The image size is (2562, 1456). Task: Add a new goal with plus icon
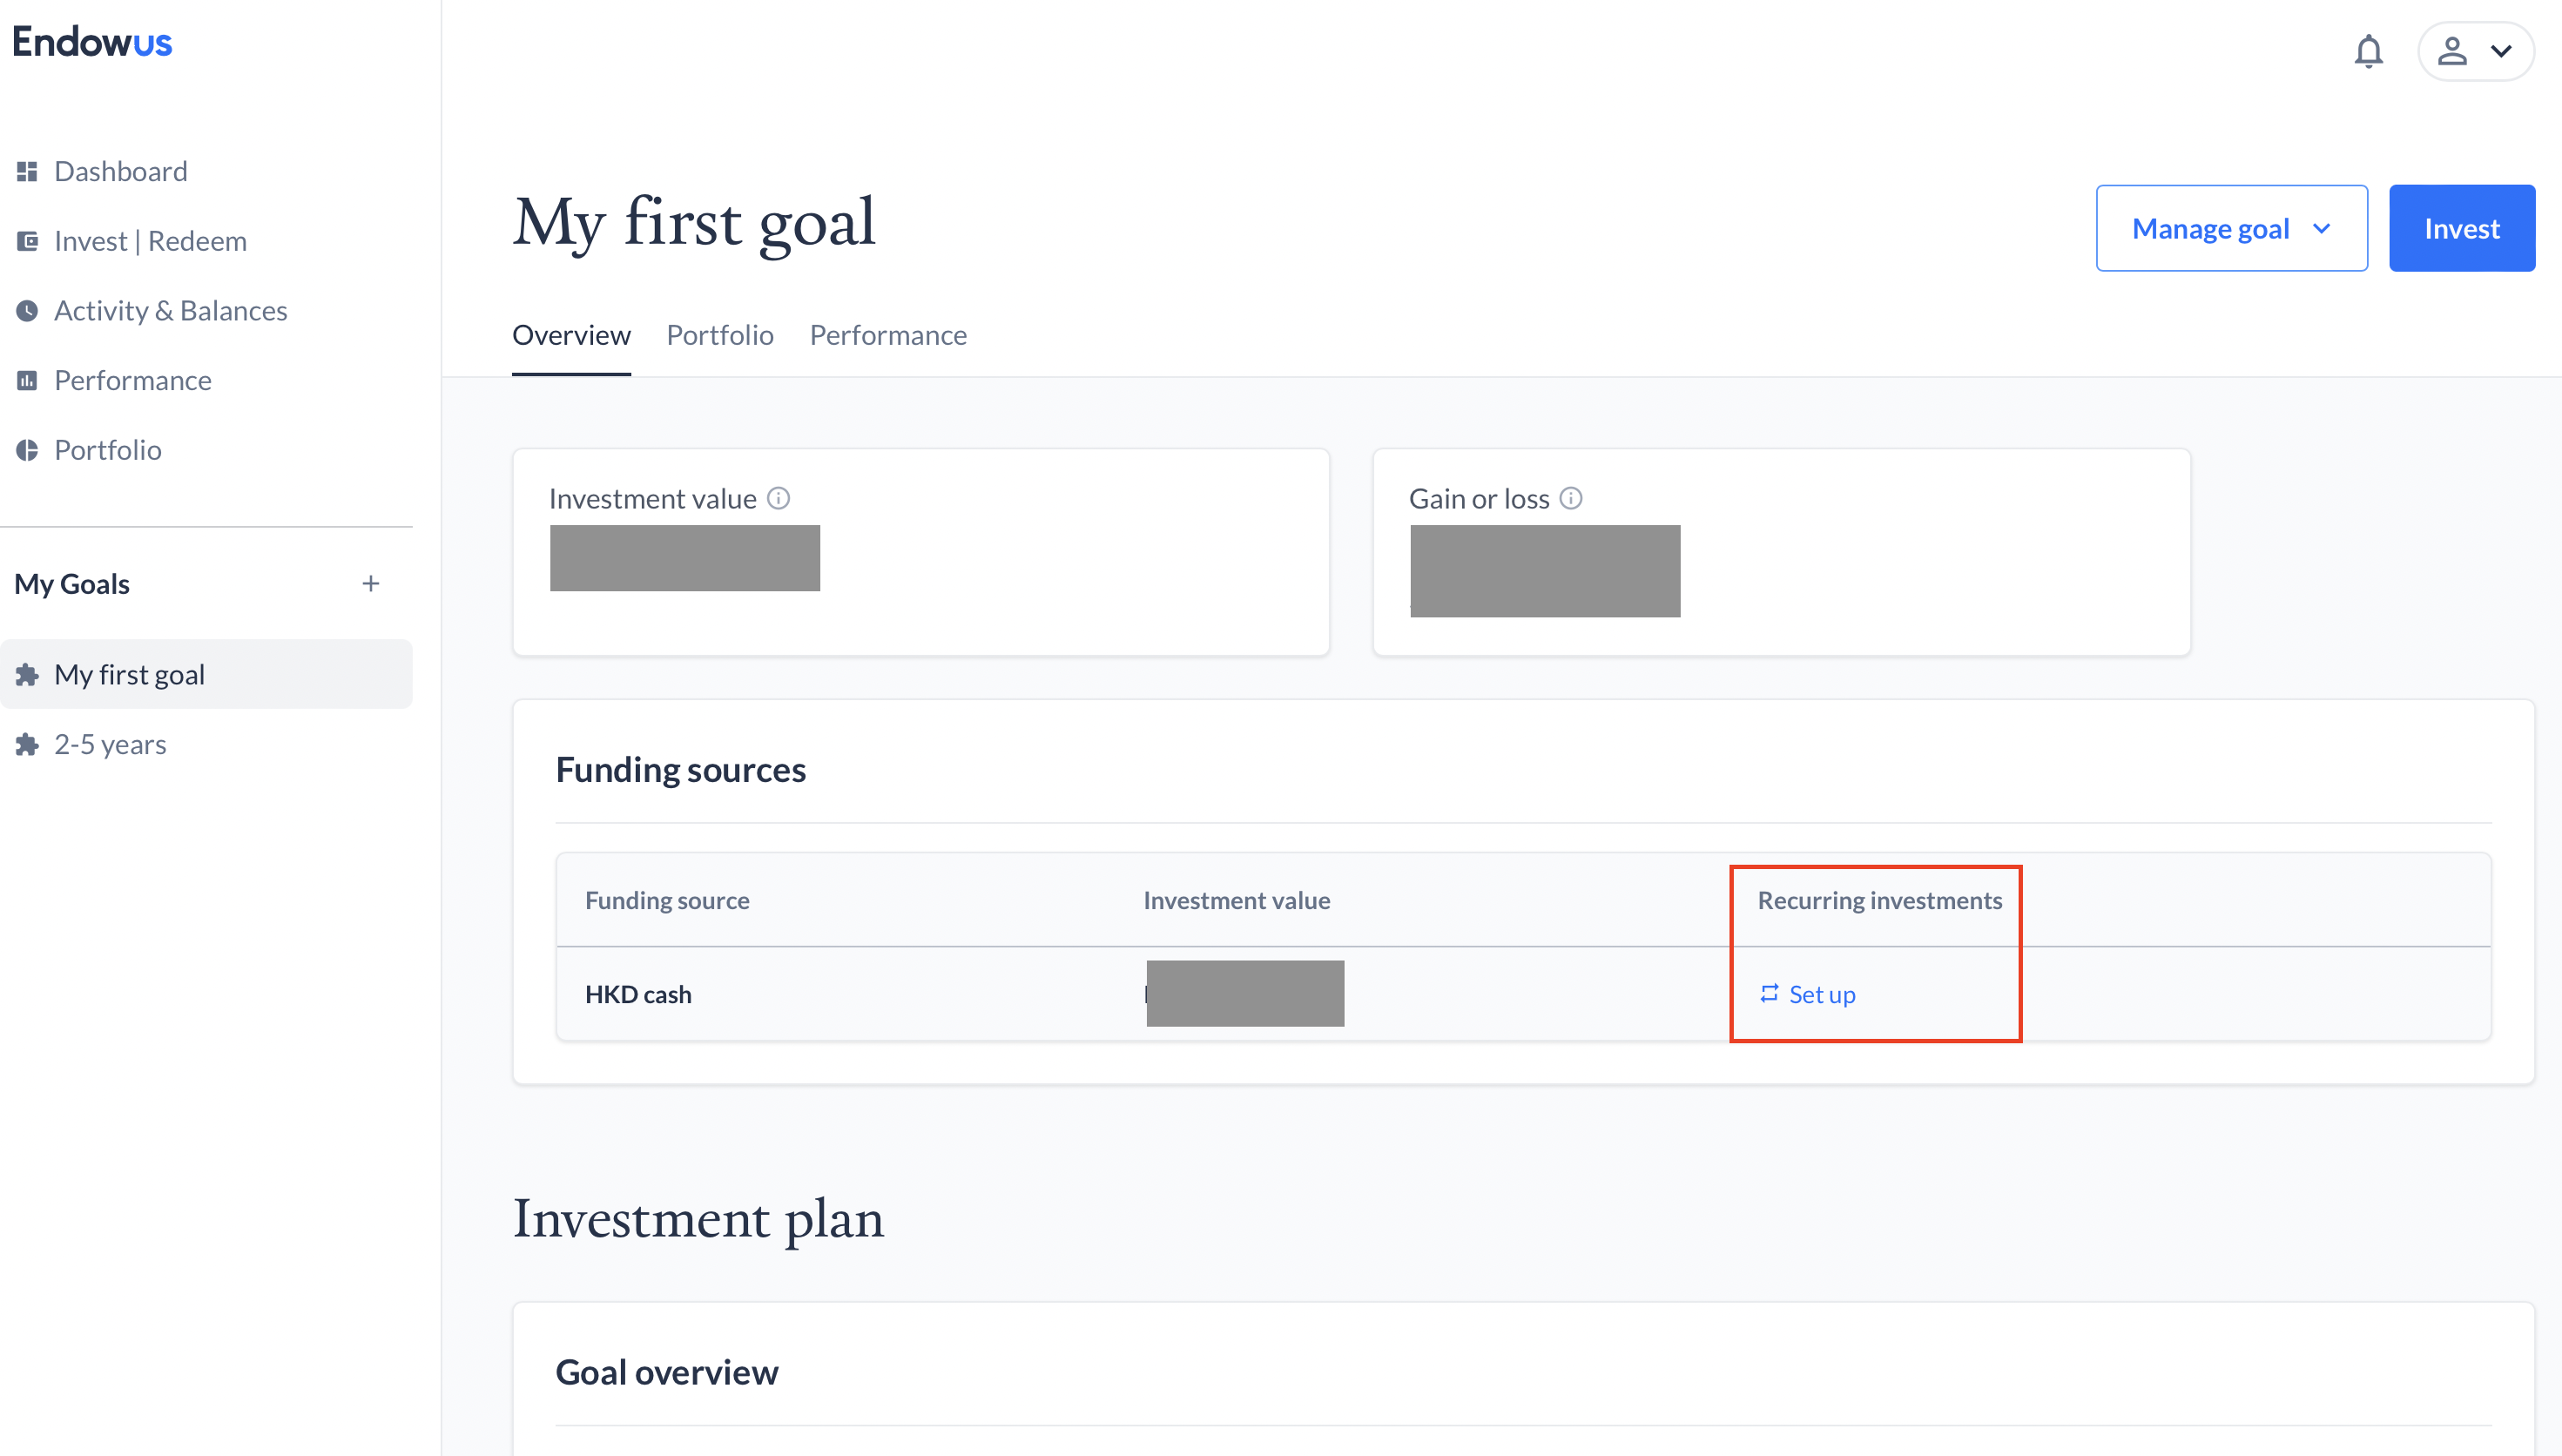[371, 583]
